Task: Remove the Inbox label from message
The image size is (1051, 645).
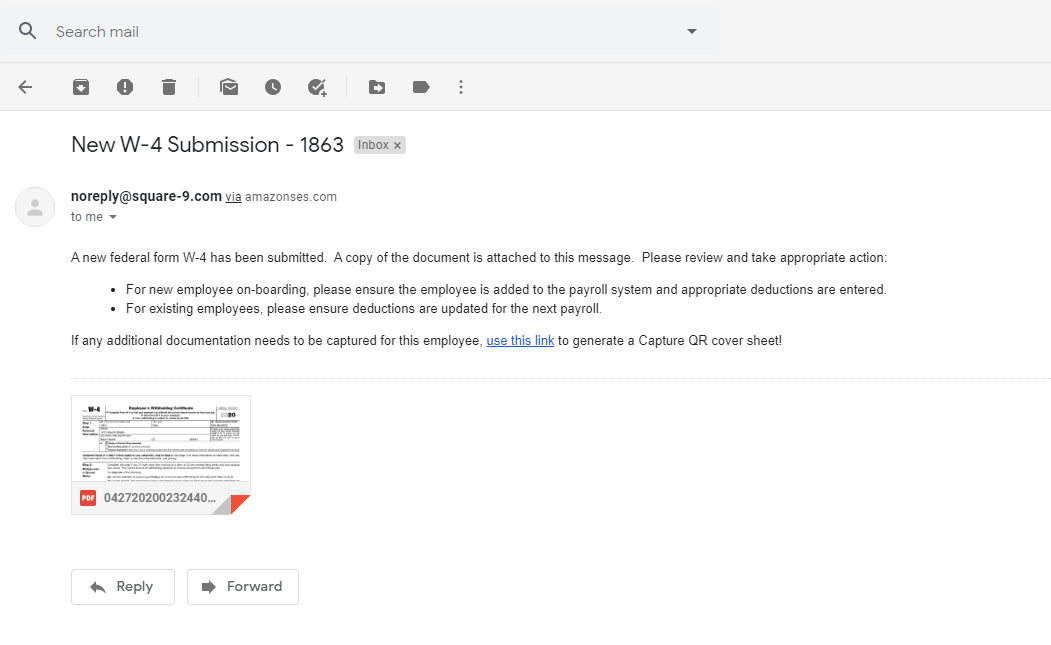Action: pos(397,146)
